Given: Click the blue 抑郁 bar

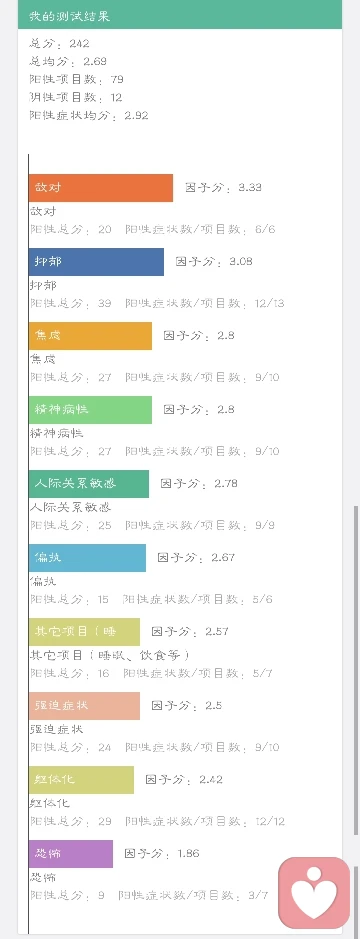Looking at the screenshot, I should [96, 262].
